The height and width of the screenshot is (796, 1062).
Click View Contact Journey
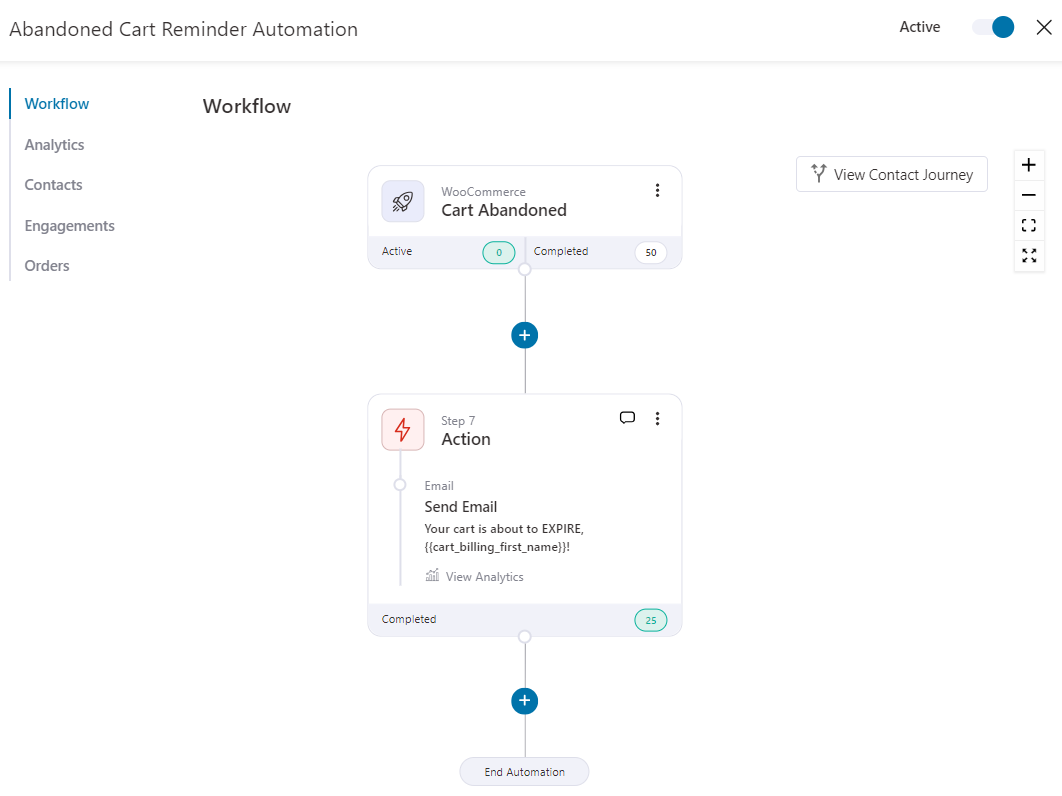coord(891,174)
